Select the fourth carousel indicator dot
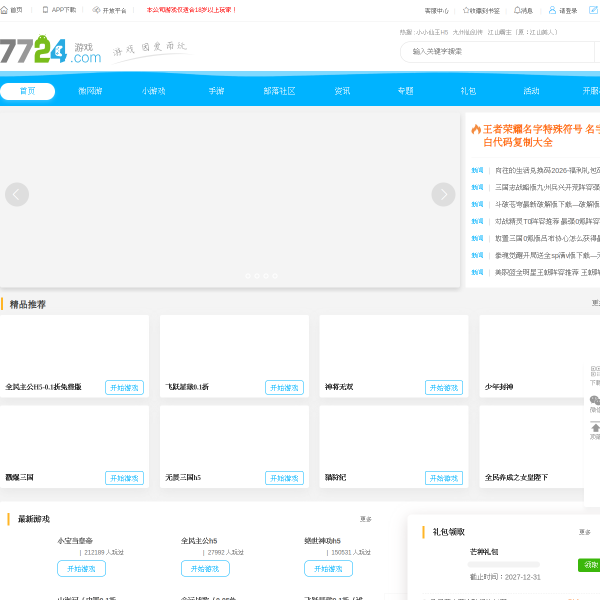 coord(275,276)
